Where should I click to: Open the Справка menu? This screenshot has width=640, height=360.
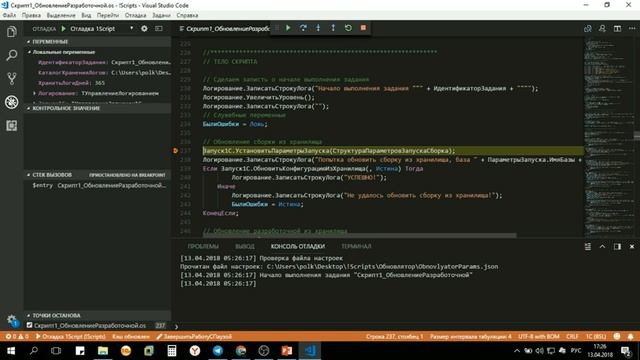(187, 15)
